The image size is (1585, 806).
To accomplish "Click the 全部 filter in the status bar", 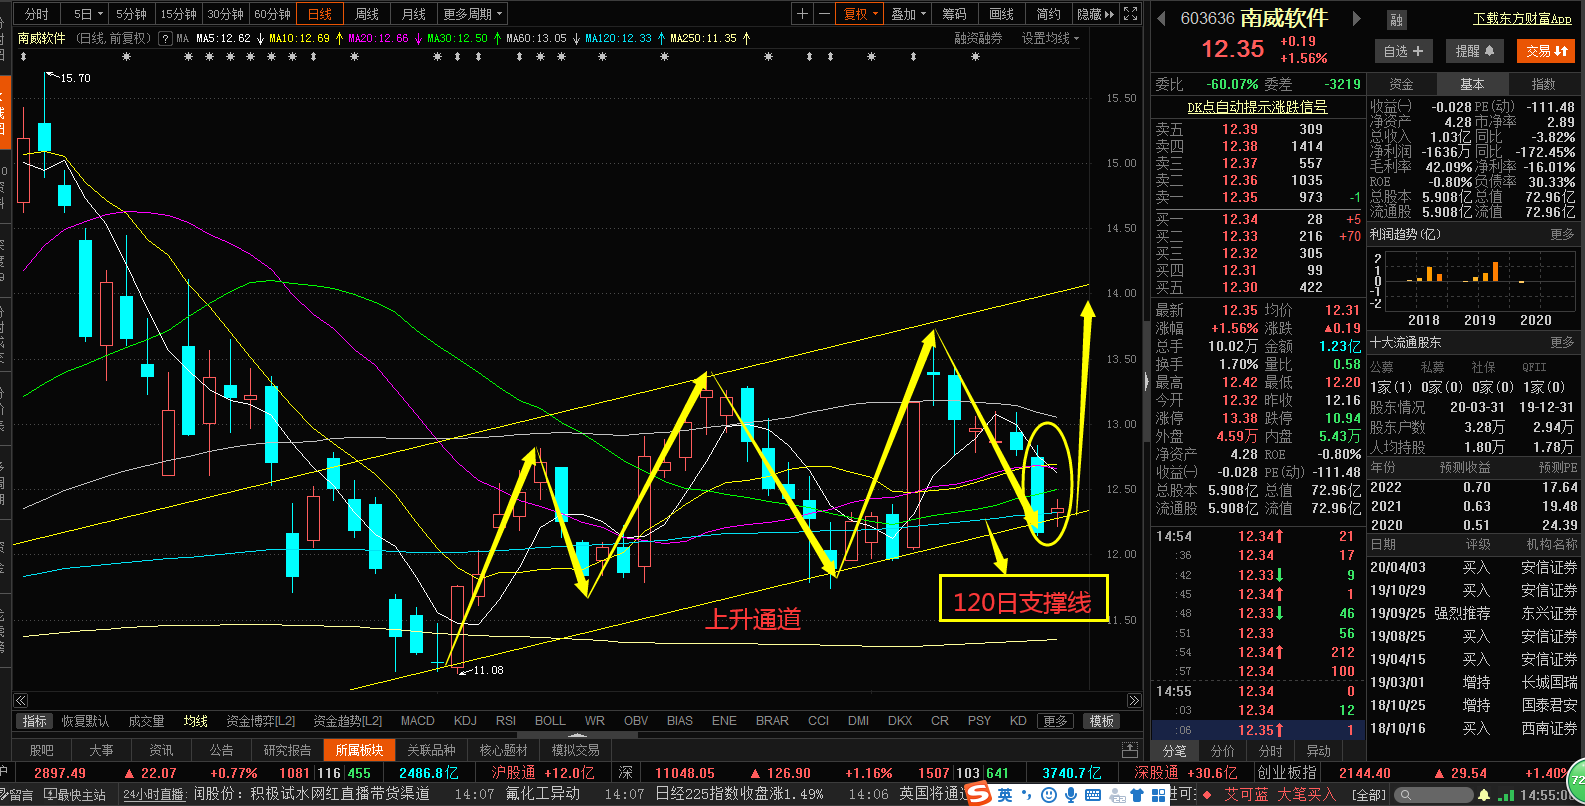I will click(1369, 795).
